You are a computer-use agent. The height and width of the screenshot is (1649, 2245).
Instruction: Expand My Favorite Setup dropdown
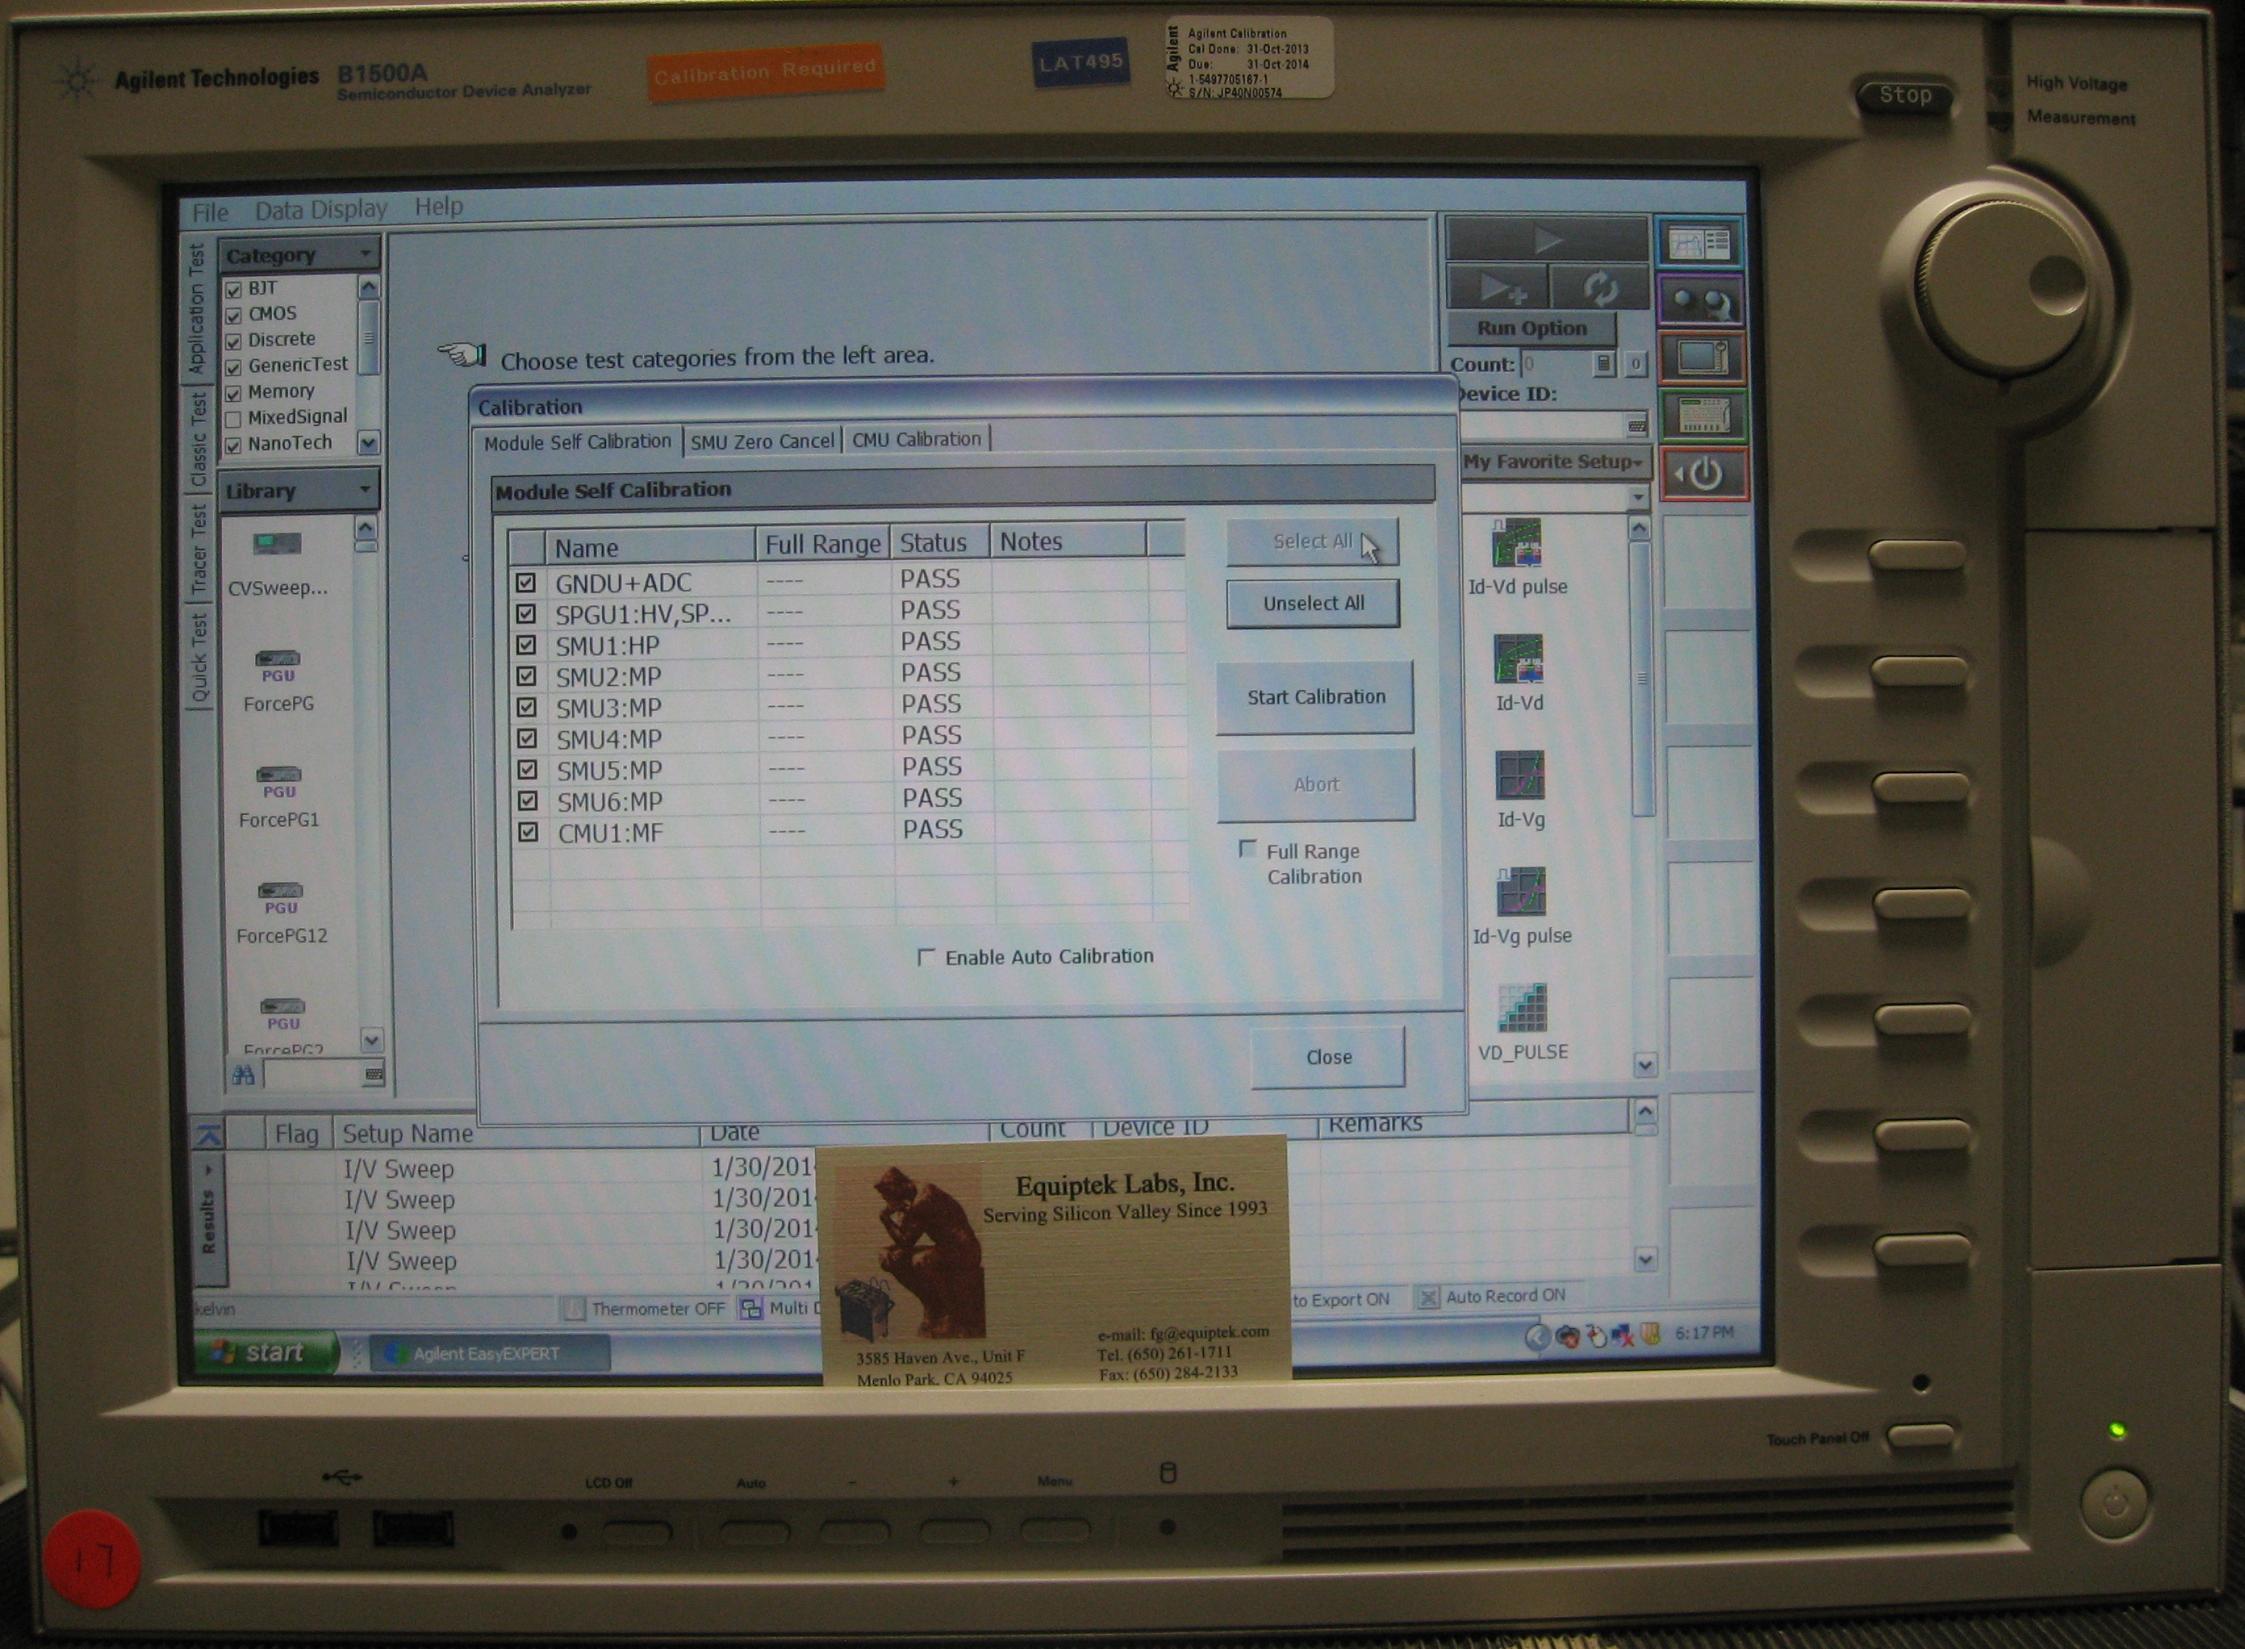click(1553, 462)
